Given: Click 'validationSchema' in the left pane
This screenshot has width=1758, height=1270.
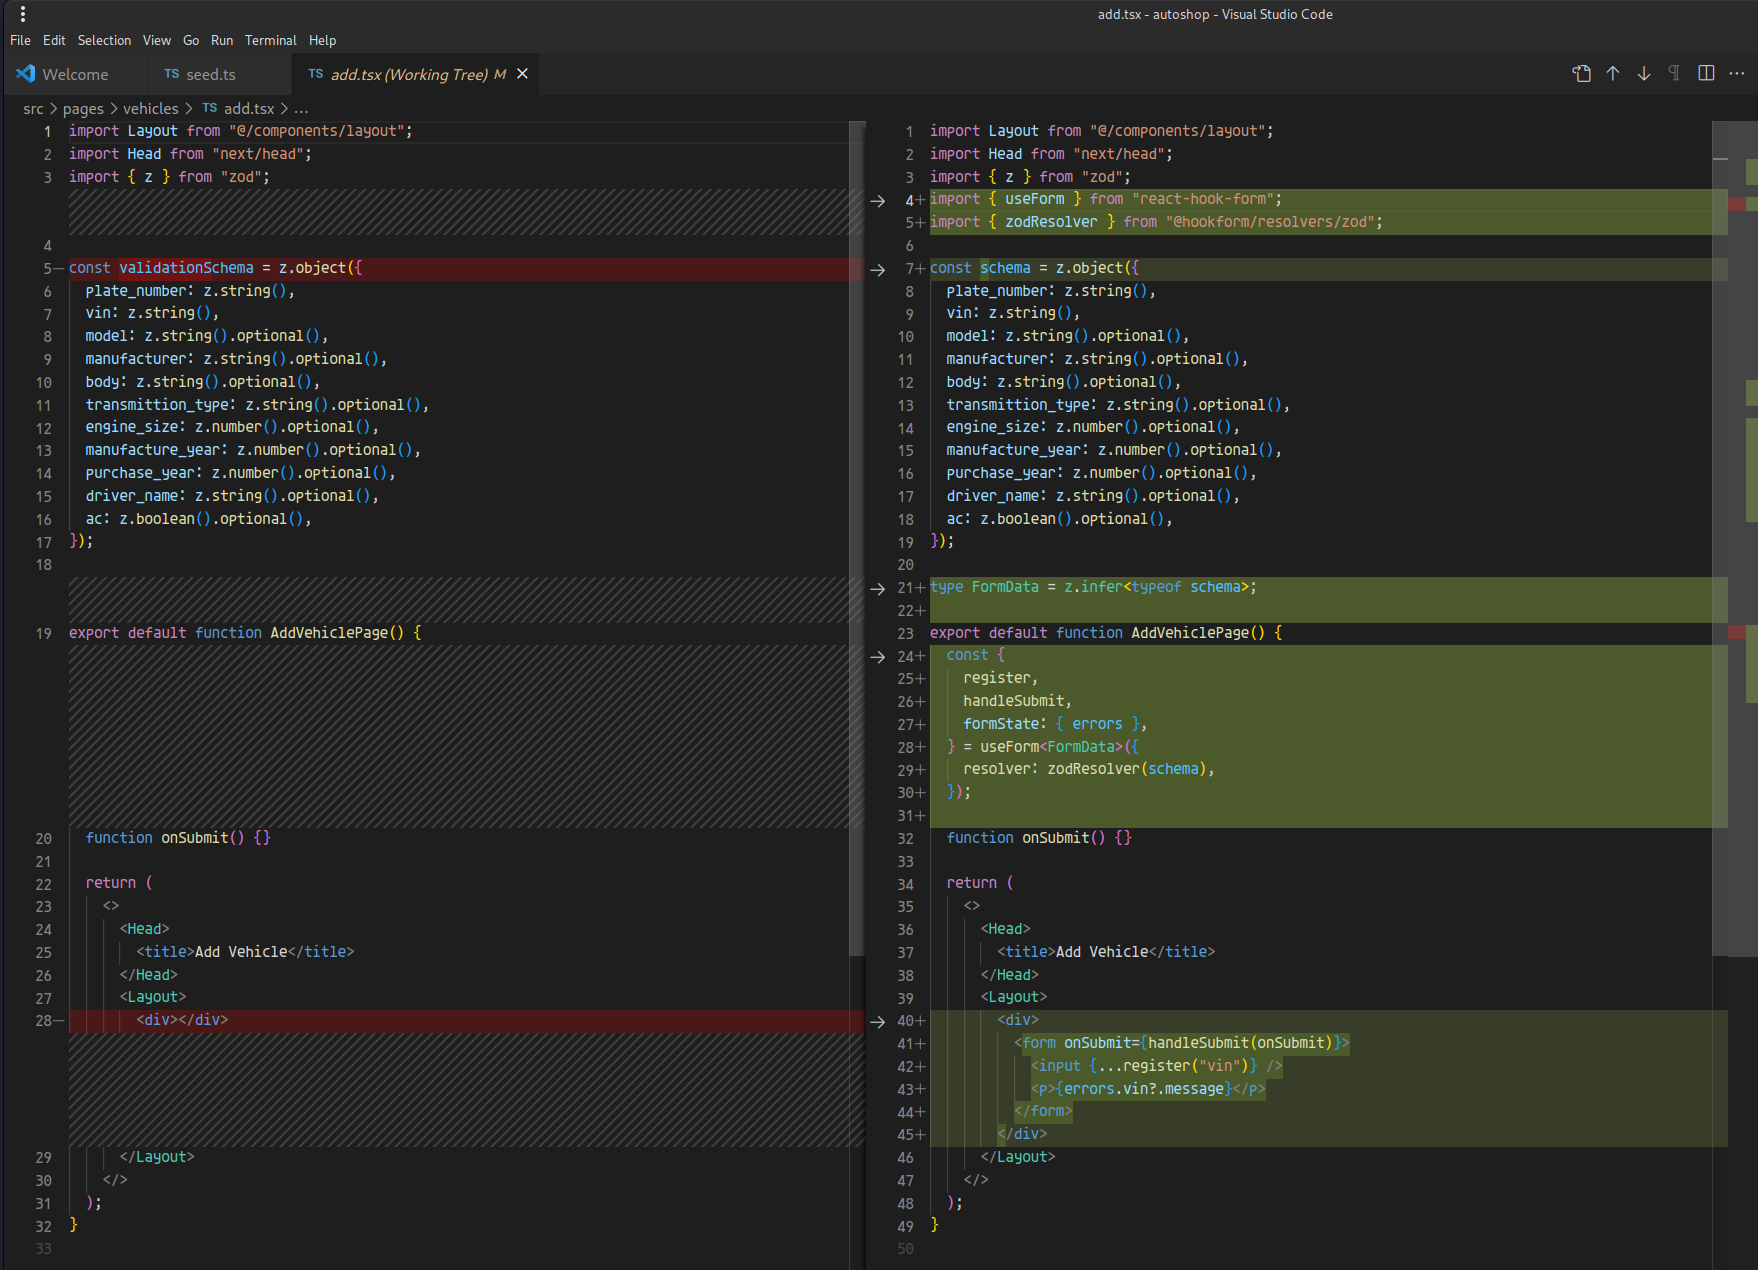Looking at the screenshot, I should (186, 268).
